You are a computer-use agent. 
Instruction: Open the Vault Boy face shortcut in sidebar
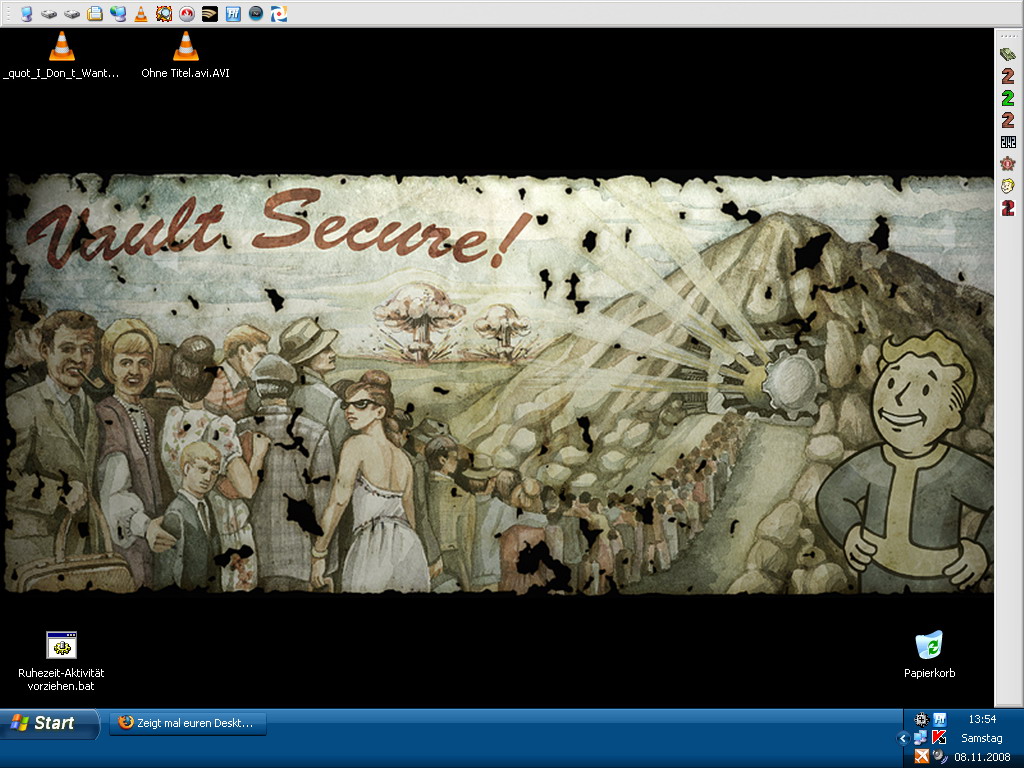tap(1008, 186)
